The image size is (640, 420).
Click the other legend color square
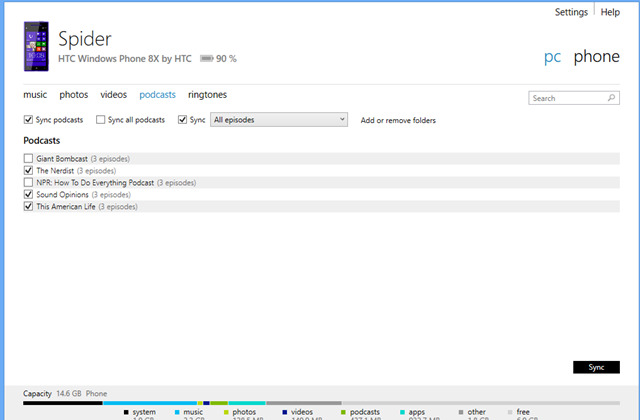pyautogui.click(x=461, y=412)
